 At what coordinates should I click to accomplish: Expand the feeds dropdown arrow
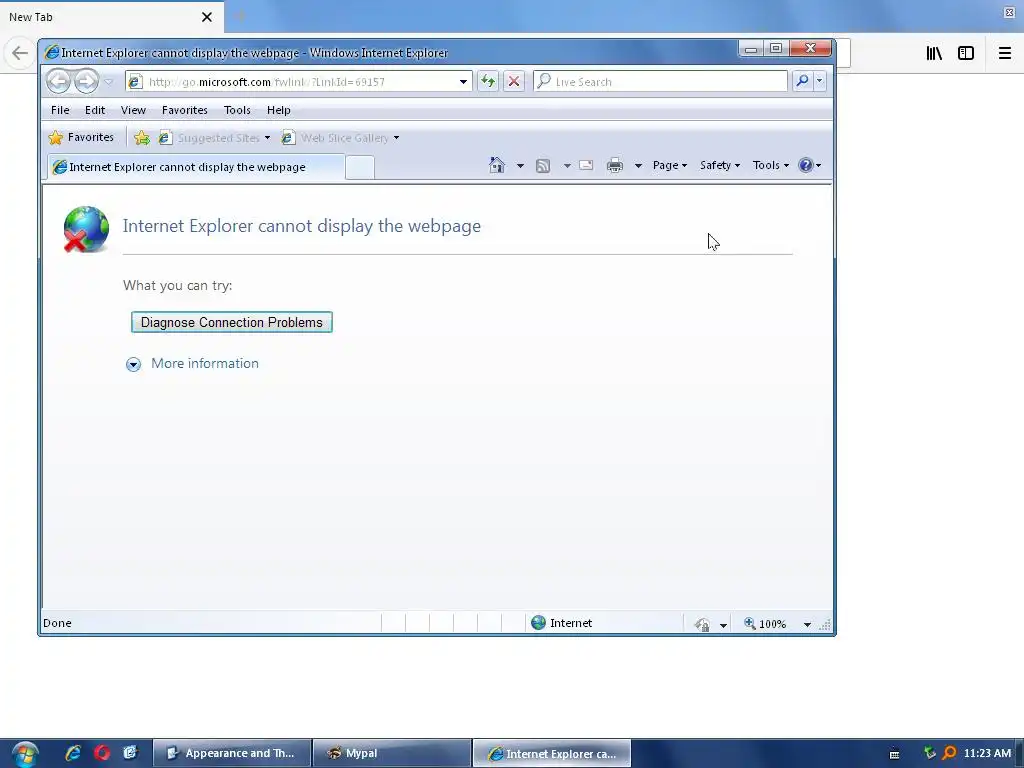[x=567, y=166]
